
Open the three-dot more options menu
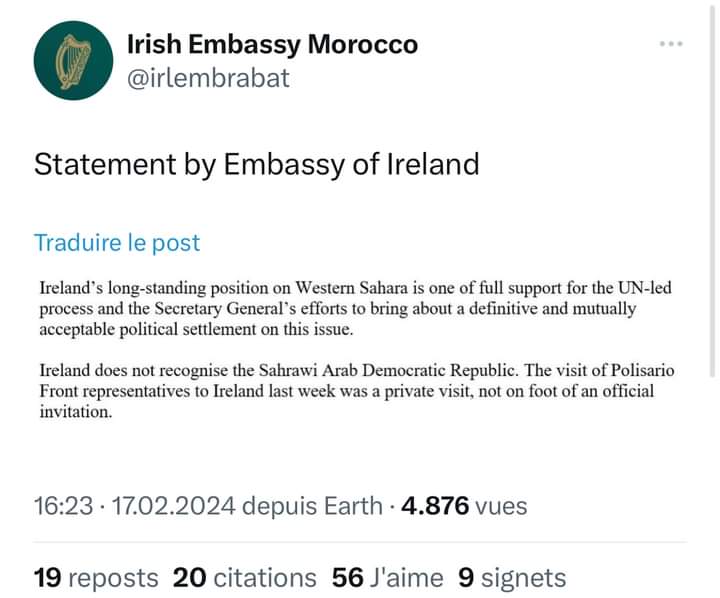click(x=671, y=44)
